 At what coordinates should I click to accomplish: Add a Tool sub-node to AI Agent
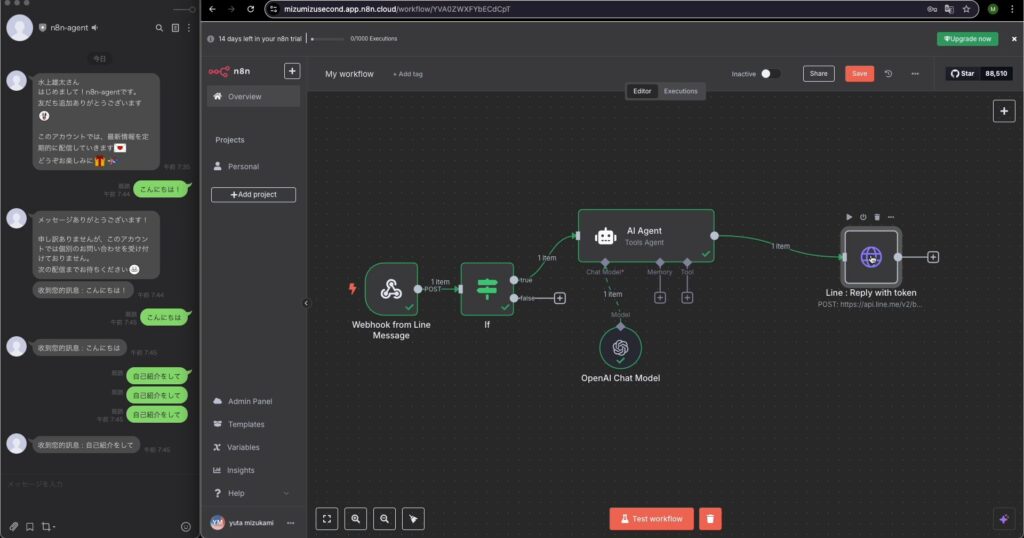click(687, 298)
